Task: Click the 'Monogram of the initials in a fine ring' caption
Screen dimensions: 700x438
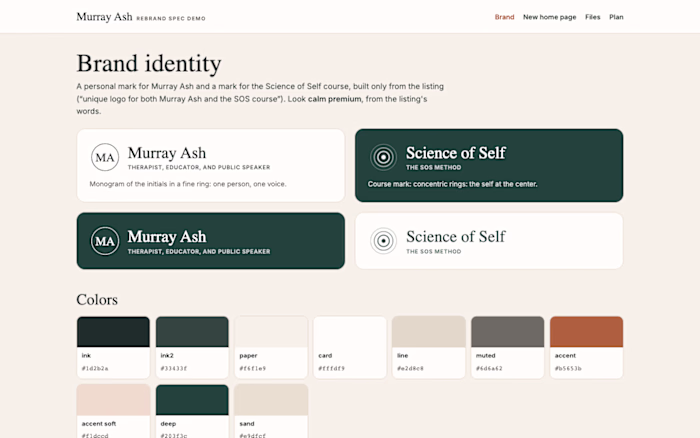Action: (188, 184)
